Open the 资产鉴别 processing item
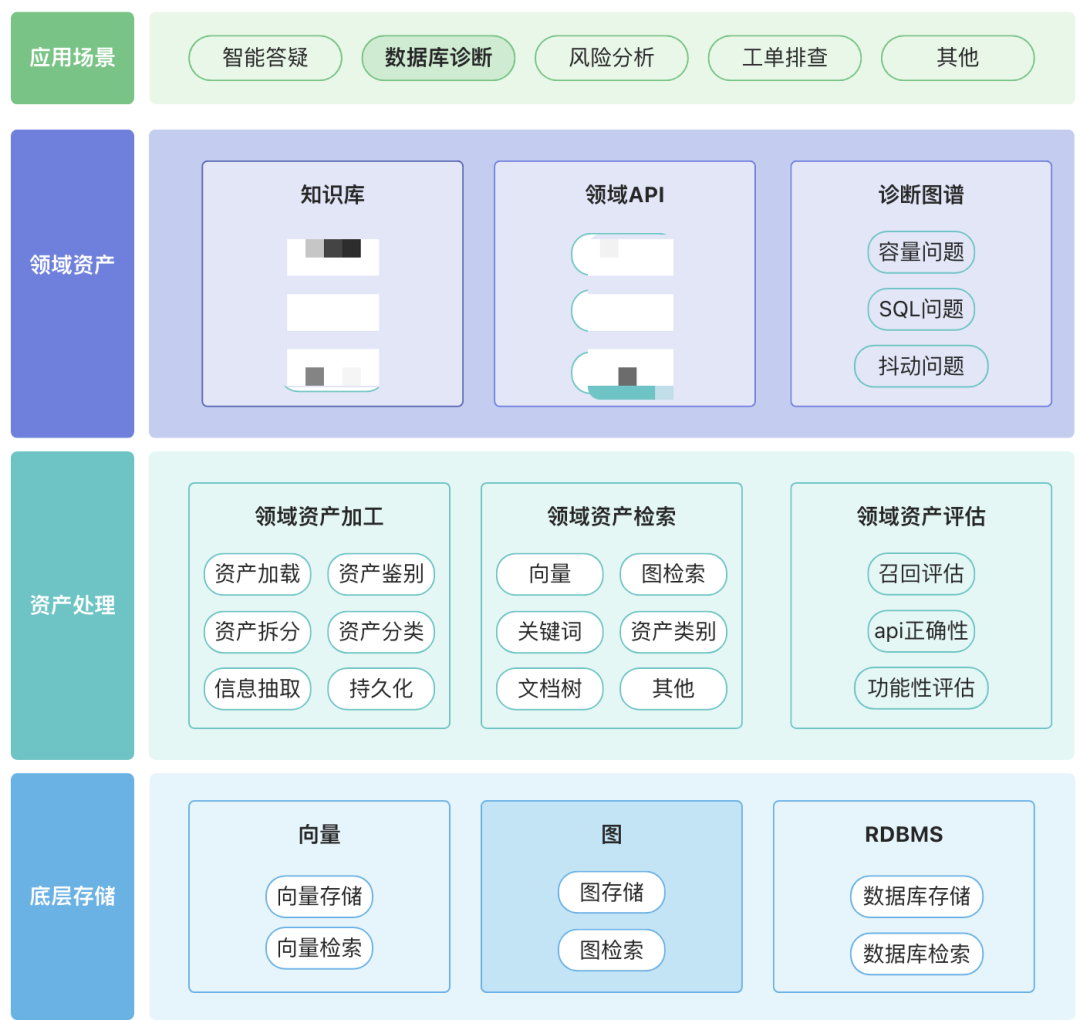This screenshot has height=1020, width=1080. 381,574
